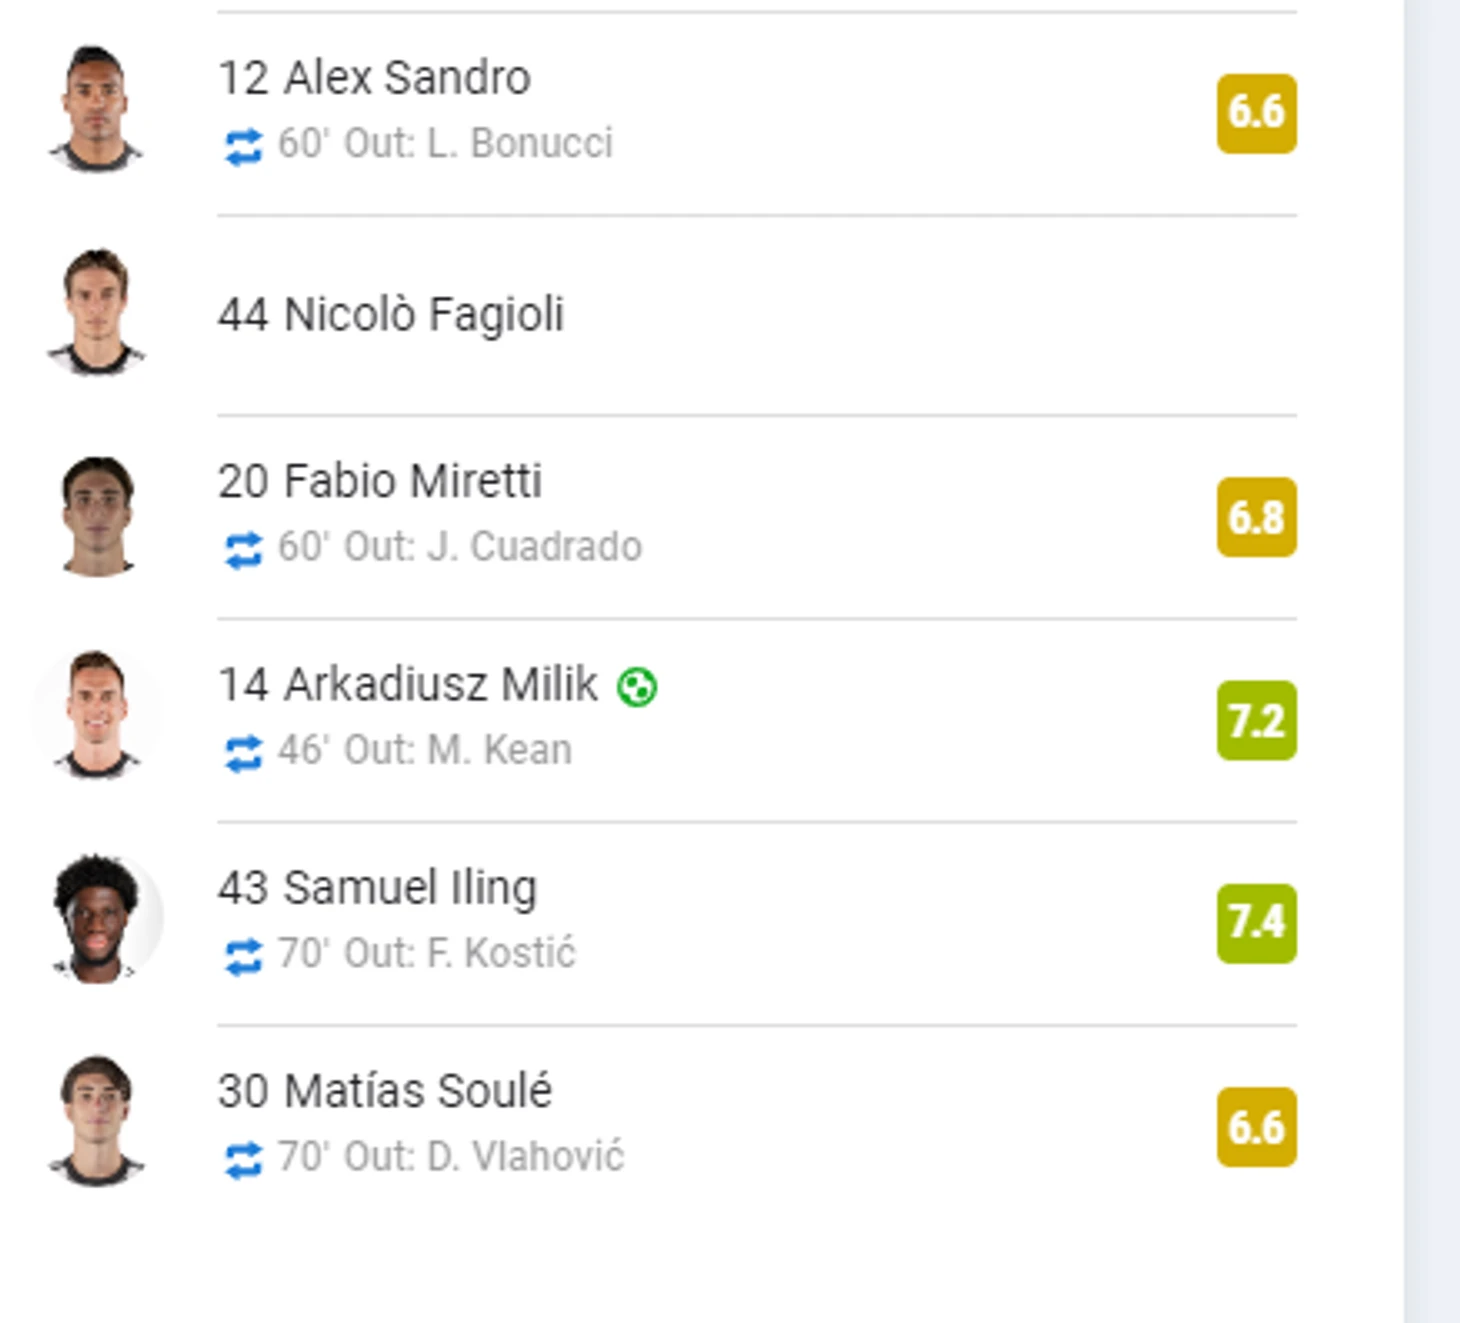Click Matías Soulé's substitution arrows icon
The image size is (1460, 1323).
[243, 1160]
